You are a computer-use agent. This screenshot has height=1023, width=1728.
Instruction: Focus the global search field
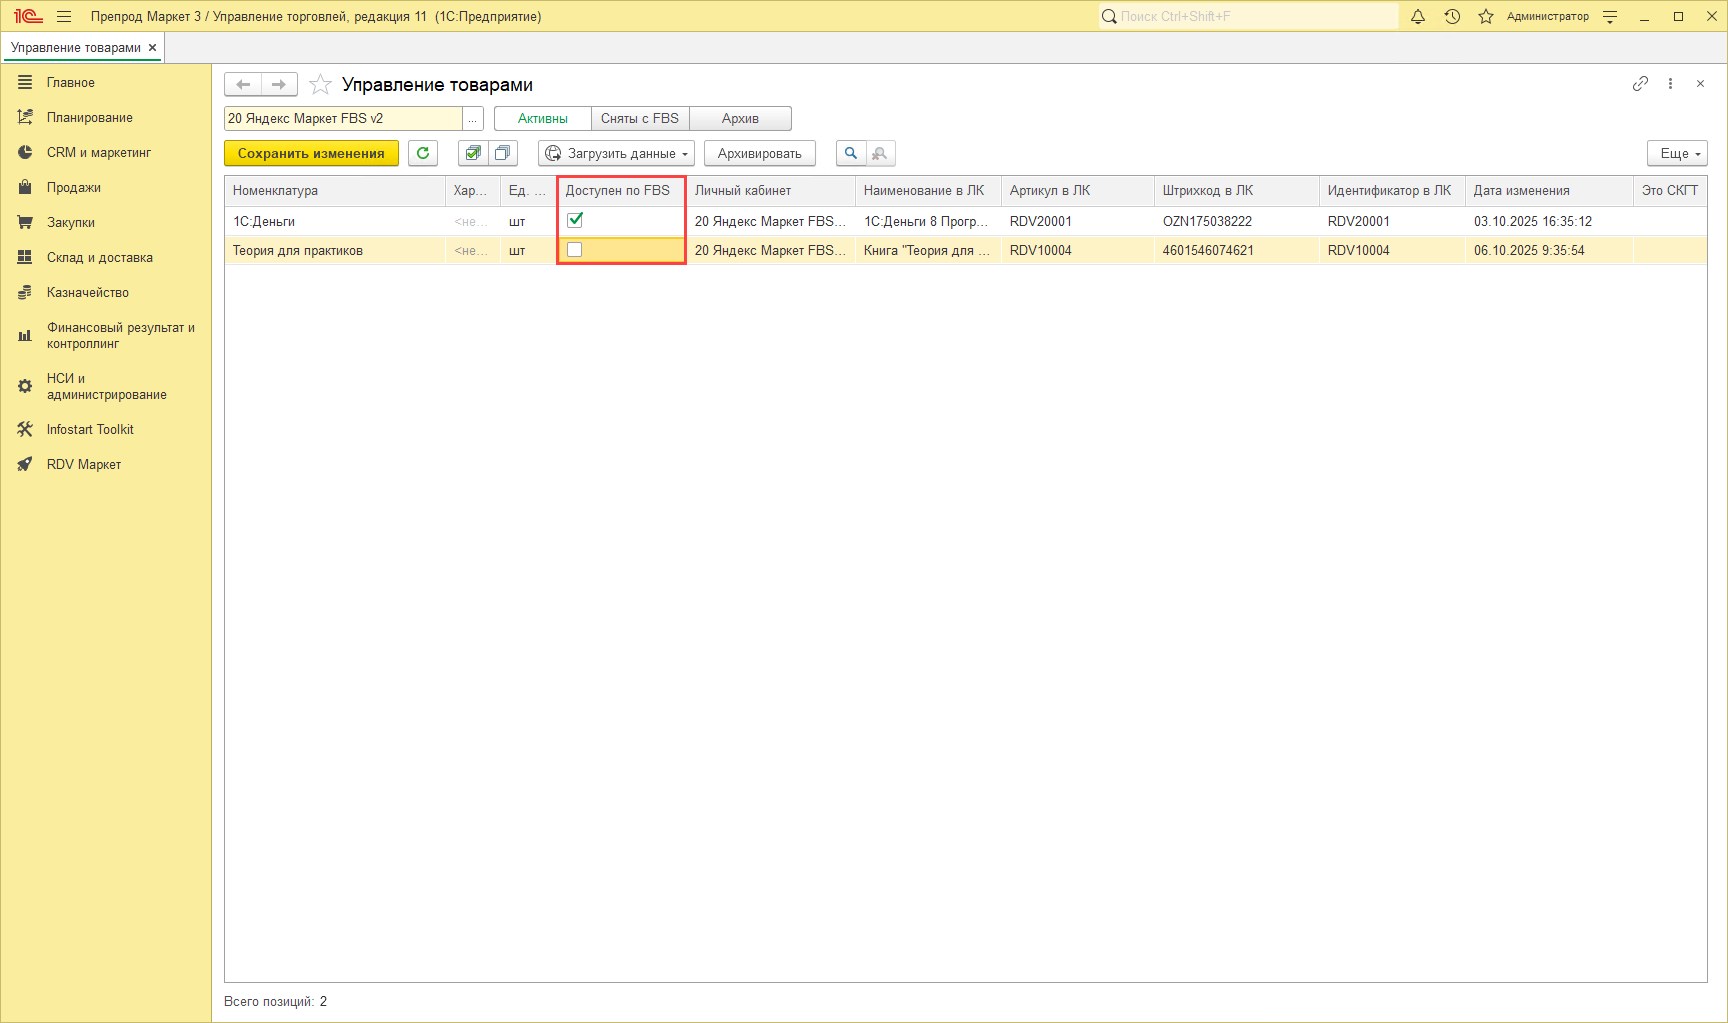coord(1249,16)
